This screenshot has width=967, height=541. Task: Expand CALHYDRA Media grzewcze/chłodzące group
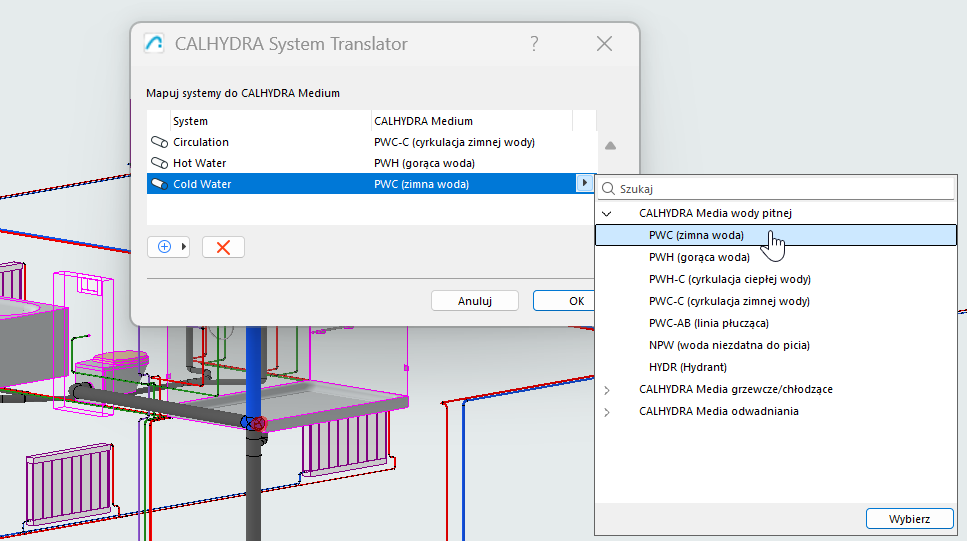[x=607, y=389]
